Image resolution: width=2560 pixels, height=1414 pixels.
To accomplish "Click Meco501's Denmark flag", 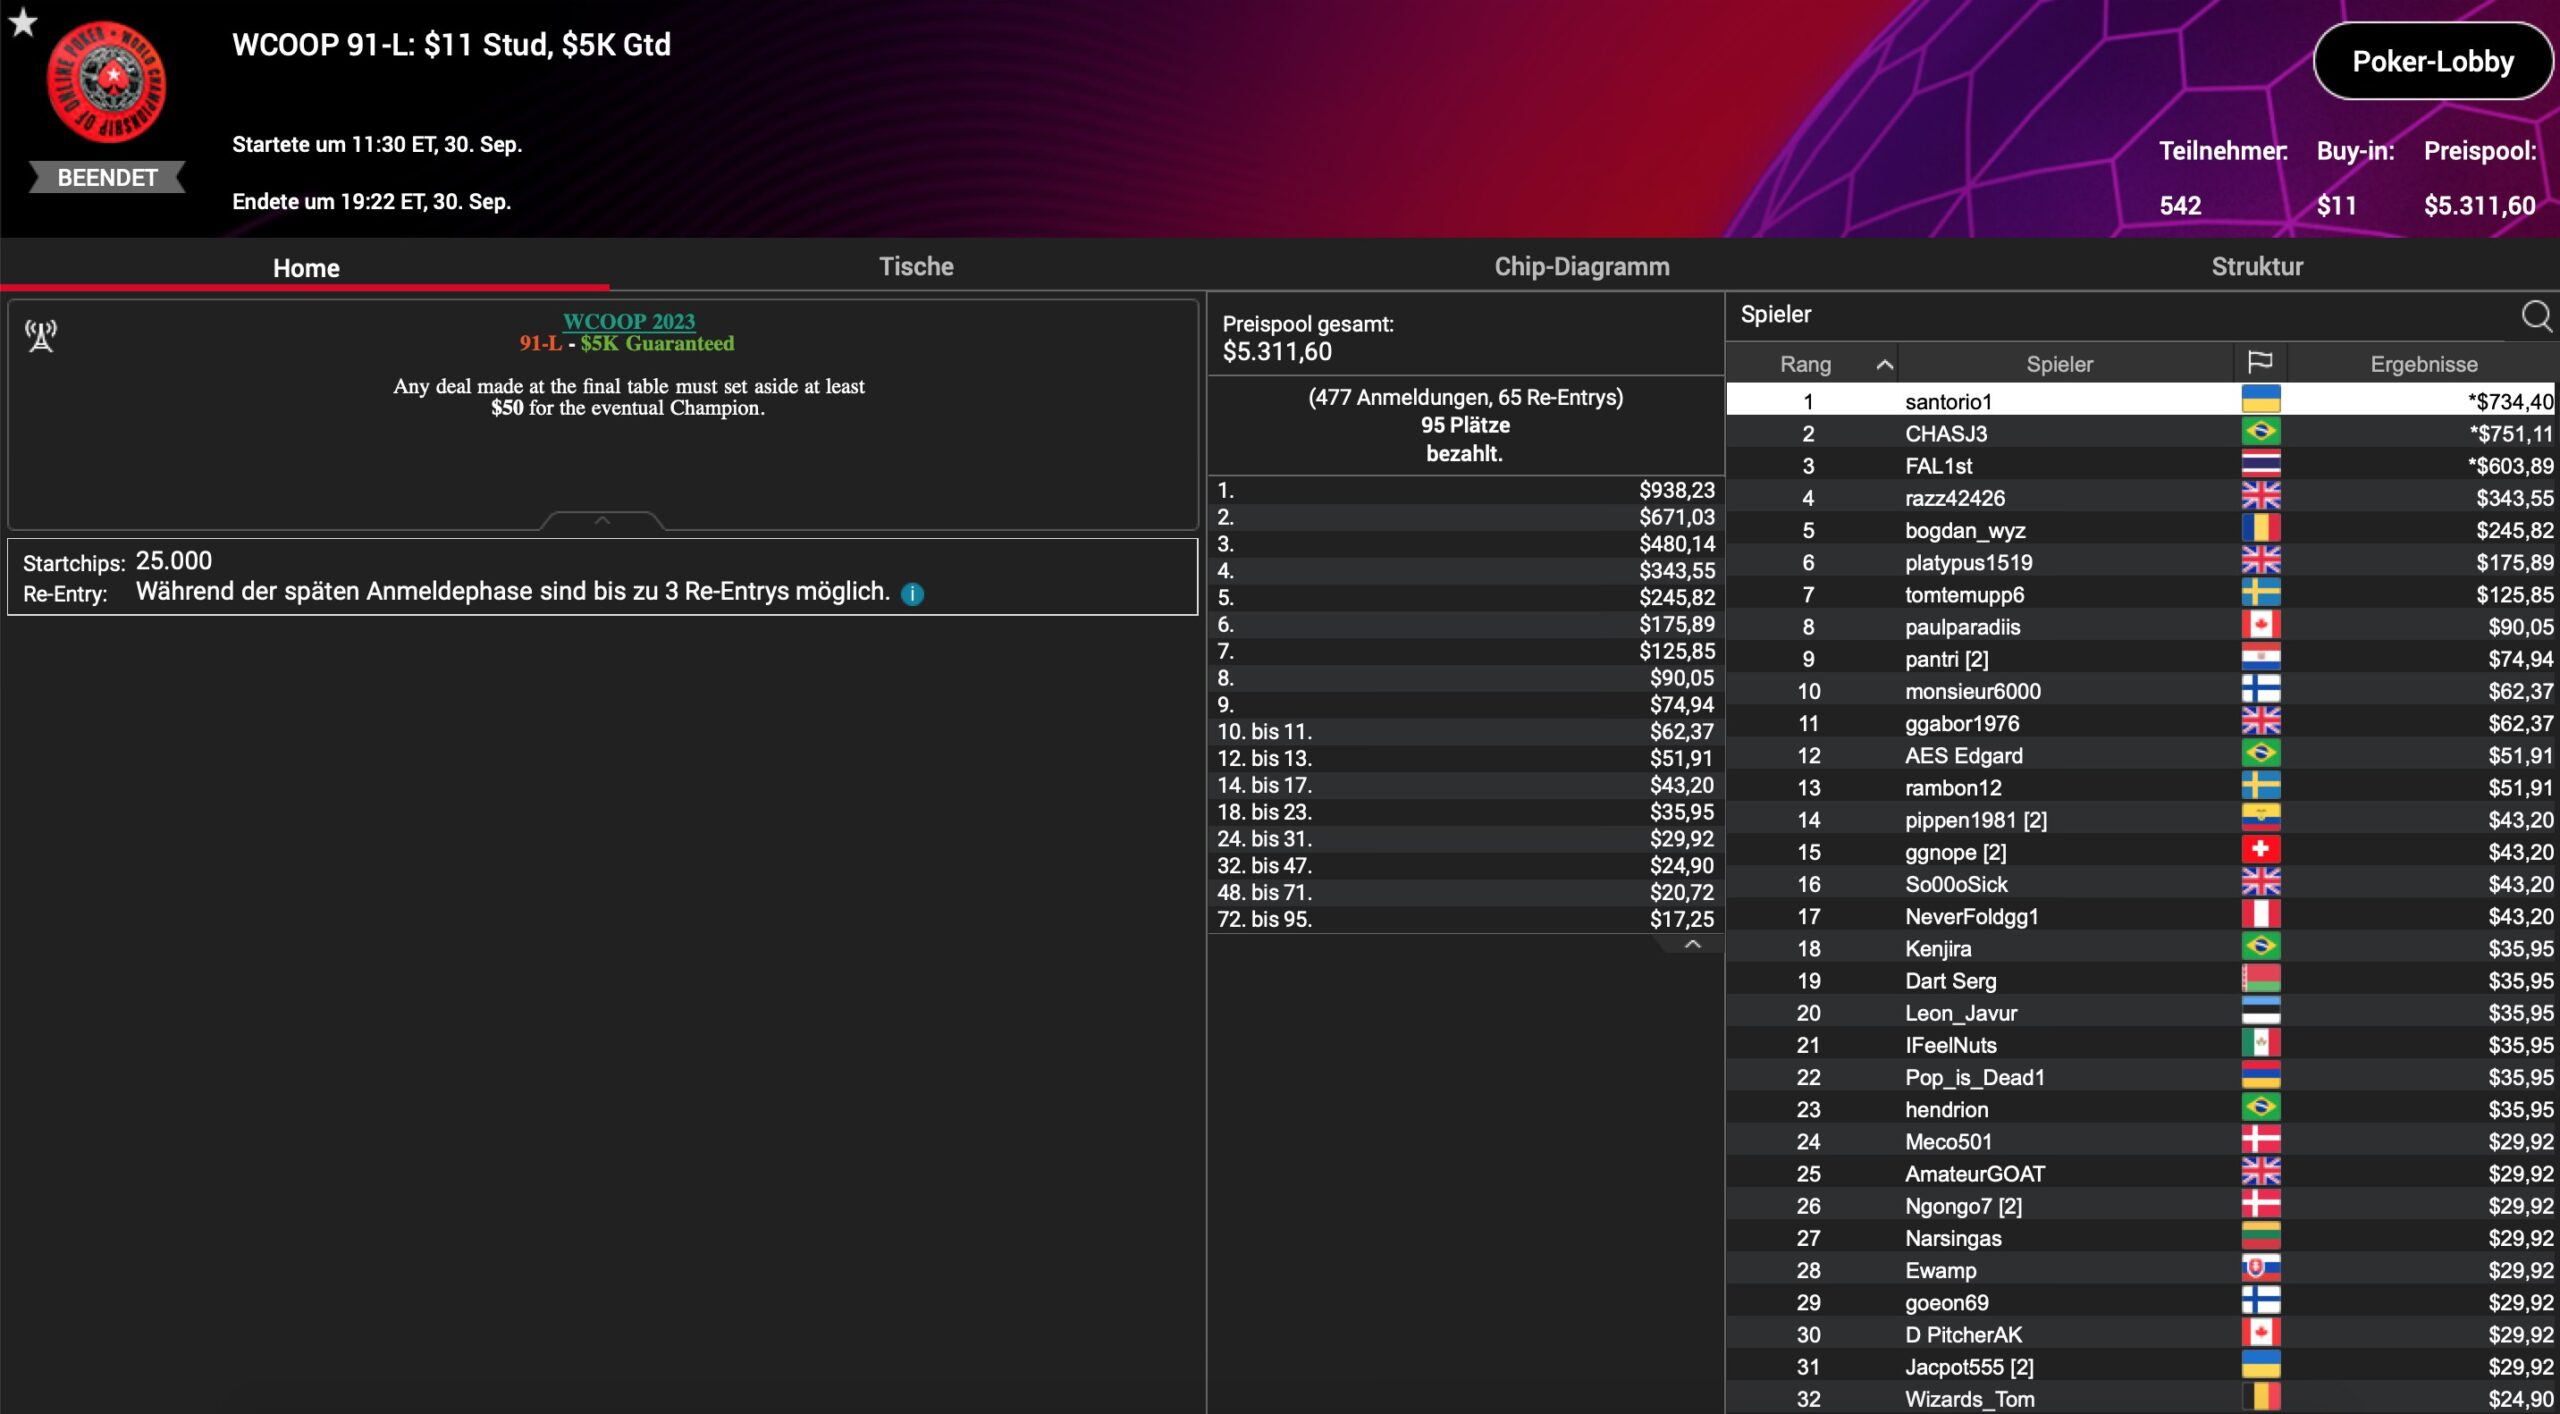I will [2260, 1139].
